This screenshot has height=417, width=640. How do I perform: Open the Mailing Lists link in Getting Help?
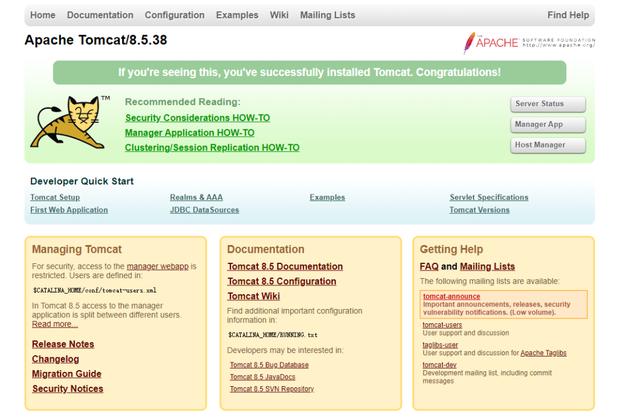487,267
